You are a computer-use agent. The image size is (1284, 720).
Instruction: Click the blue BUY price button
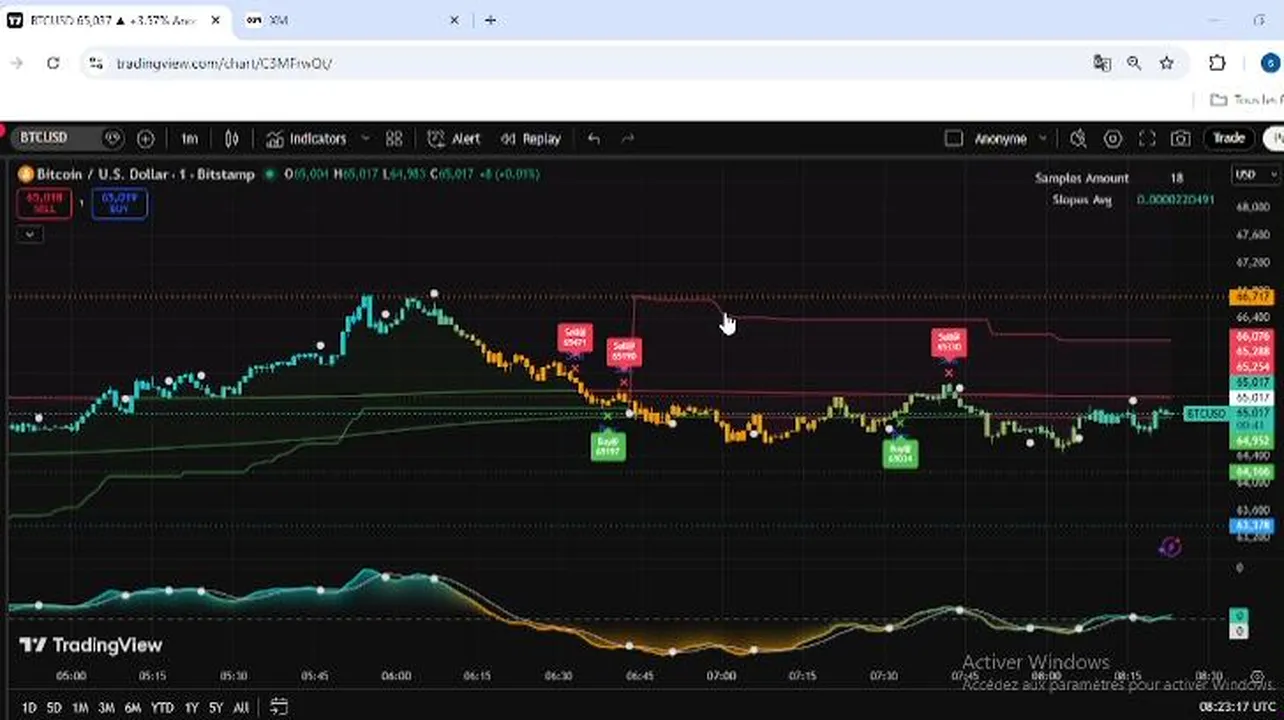[x=120, y=203]
